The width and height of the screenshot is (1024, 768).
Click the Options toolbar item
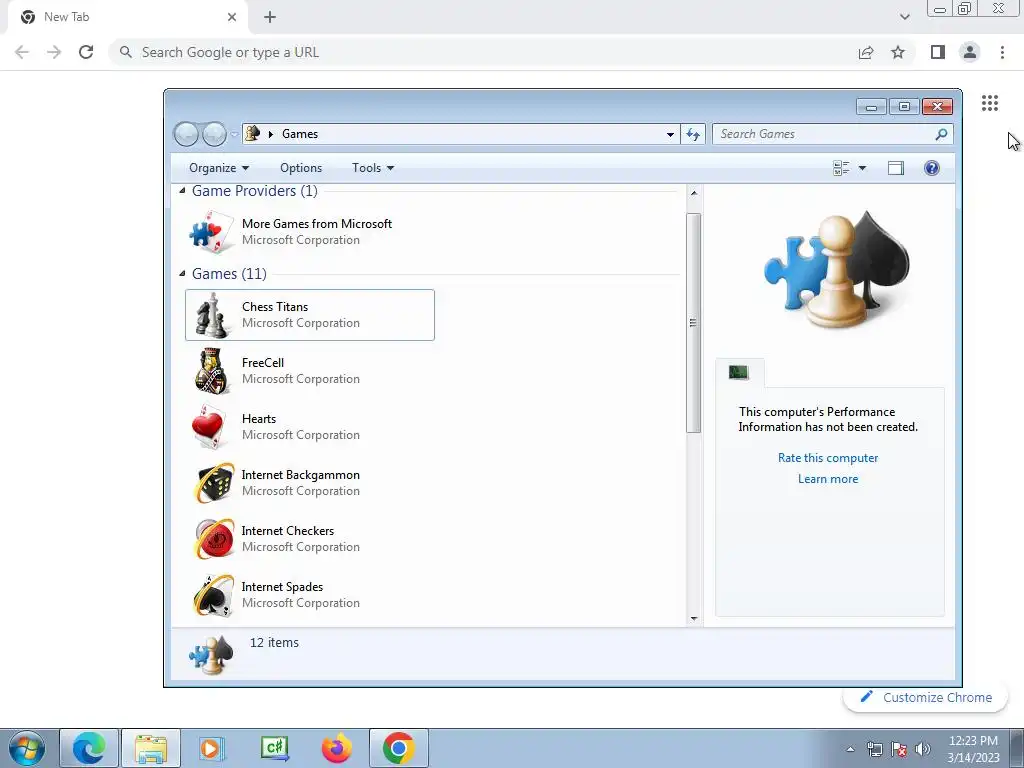pos(301,168)
